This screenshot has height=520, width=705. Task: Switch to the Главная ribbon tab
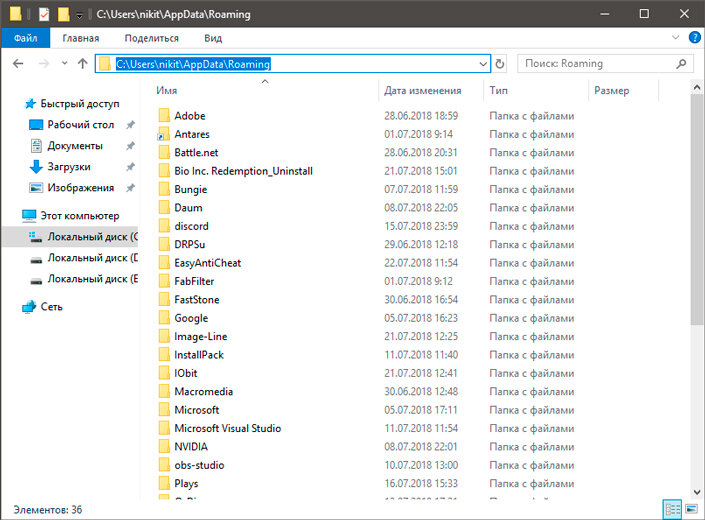[81, 38]
